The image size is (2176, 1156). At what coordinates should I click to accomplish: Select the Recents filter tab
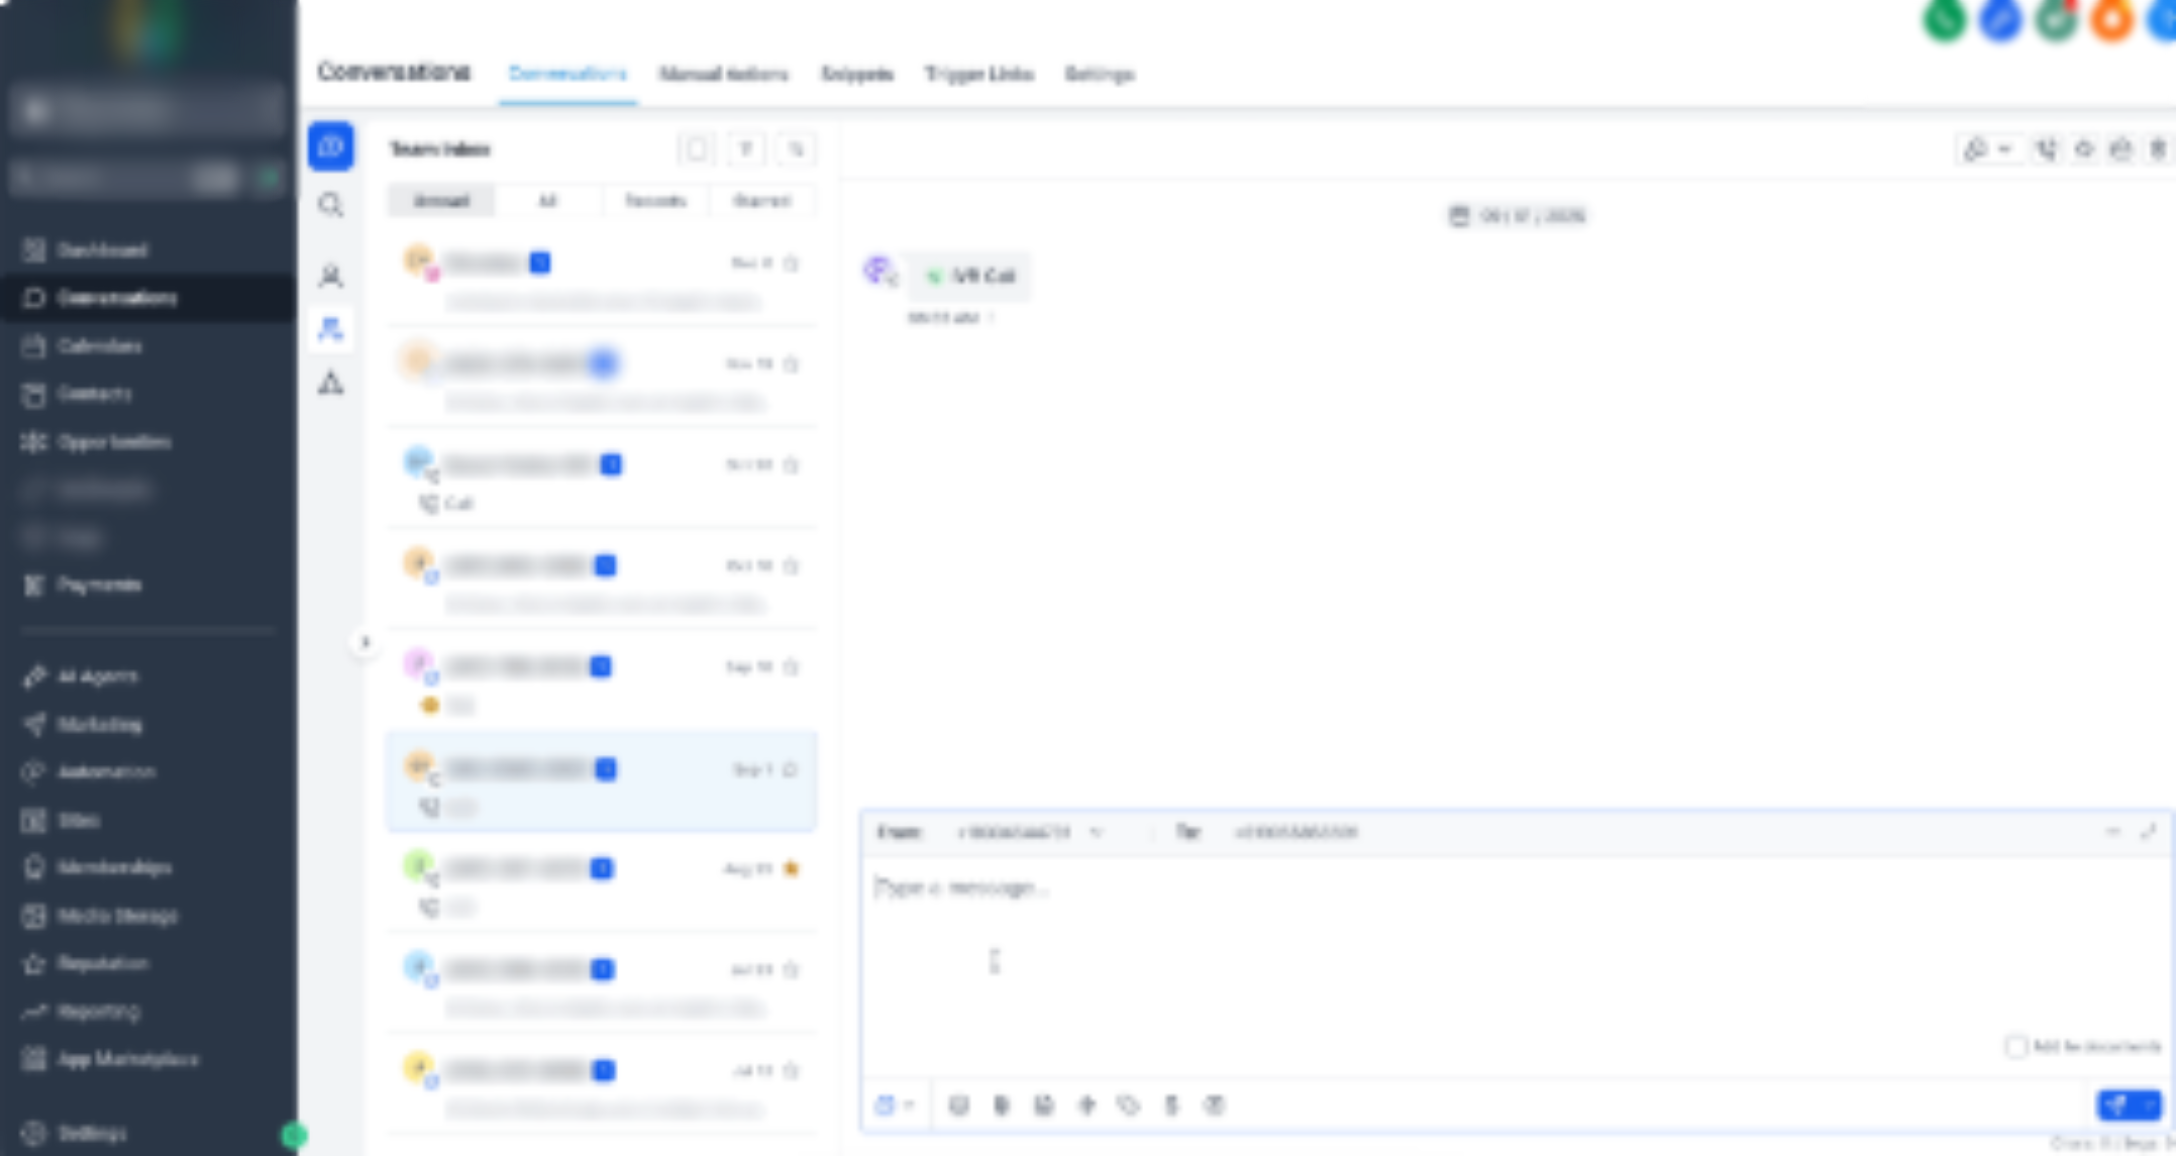pyautogui.click(x=655, y=201)
